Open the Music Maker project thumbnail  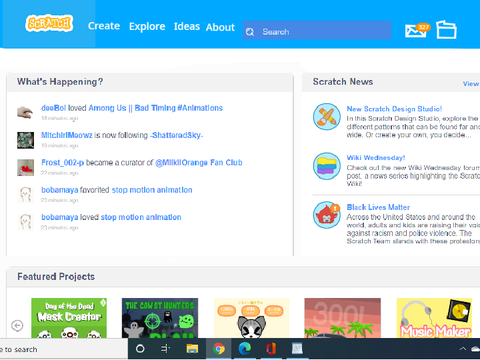click(x=434, y=318)
